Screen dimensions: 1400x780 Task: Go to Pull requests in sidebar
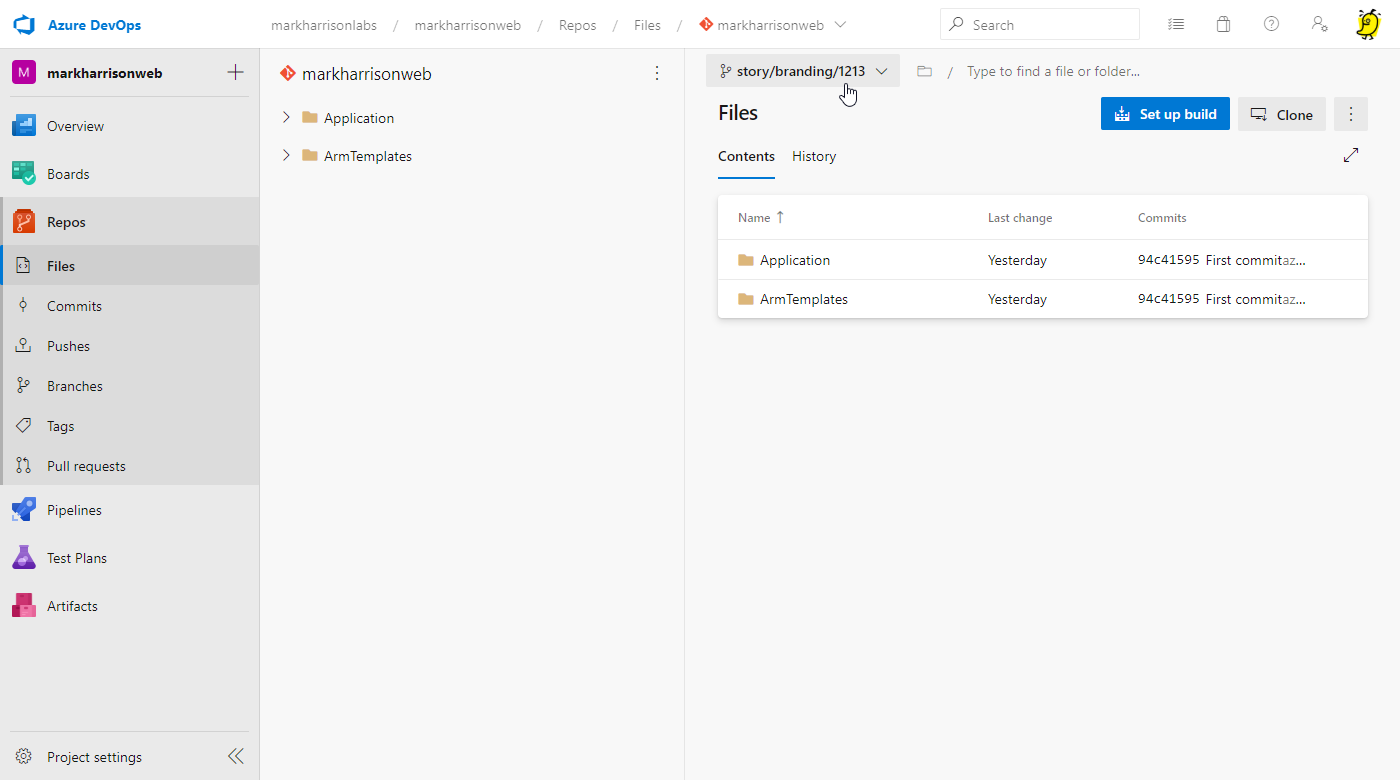click(x=86, y=466)
